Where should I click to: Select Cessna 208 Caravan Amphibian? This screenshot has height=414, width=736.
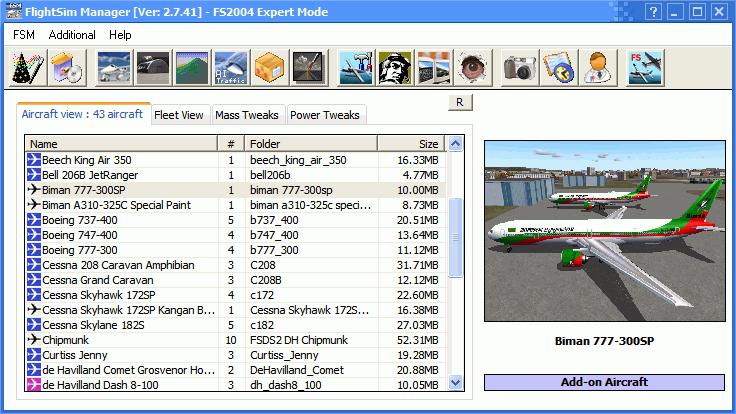[236, 265]
